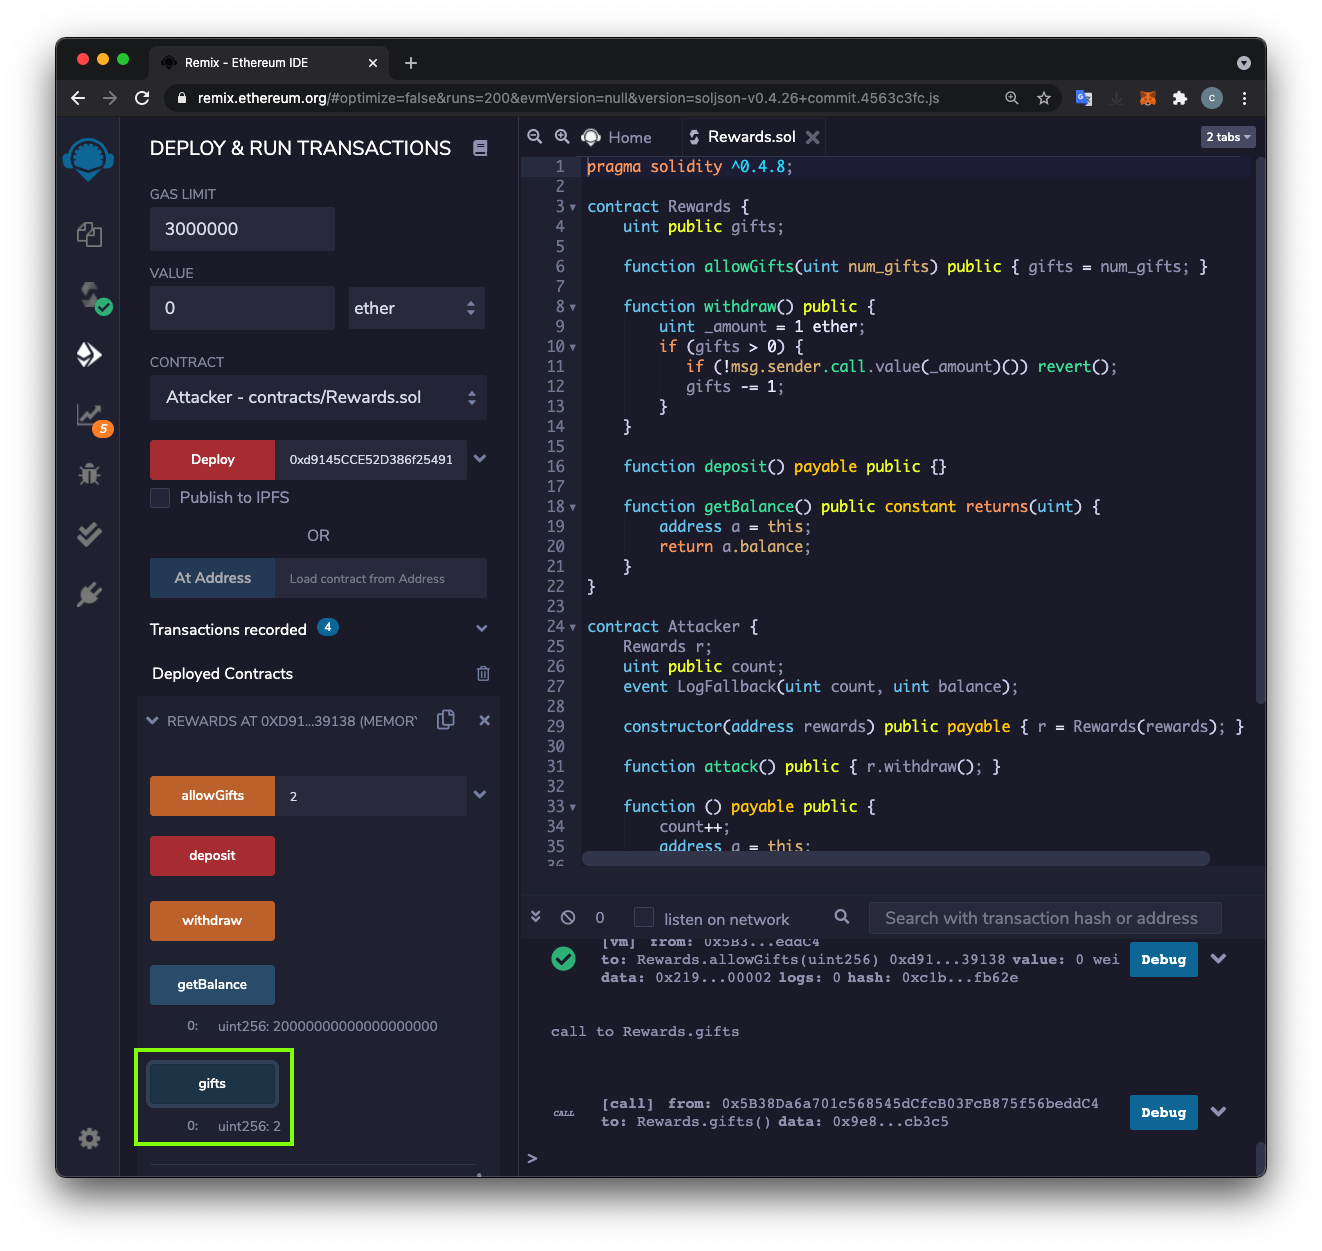The height and width of the screenshot is (1251, 1322).
Task: Focus the Value amount input field
Action: pyautogui.click(x=242, y=308)
